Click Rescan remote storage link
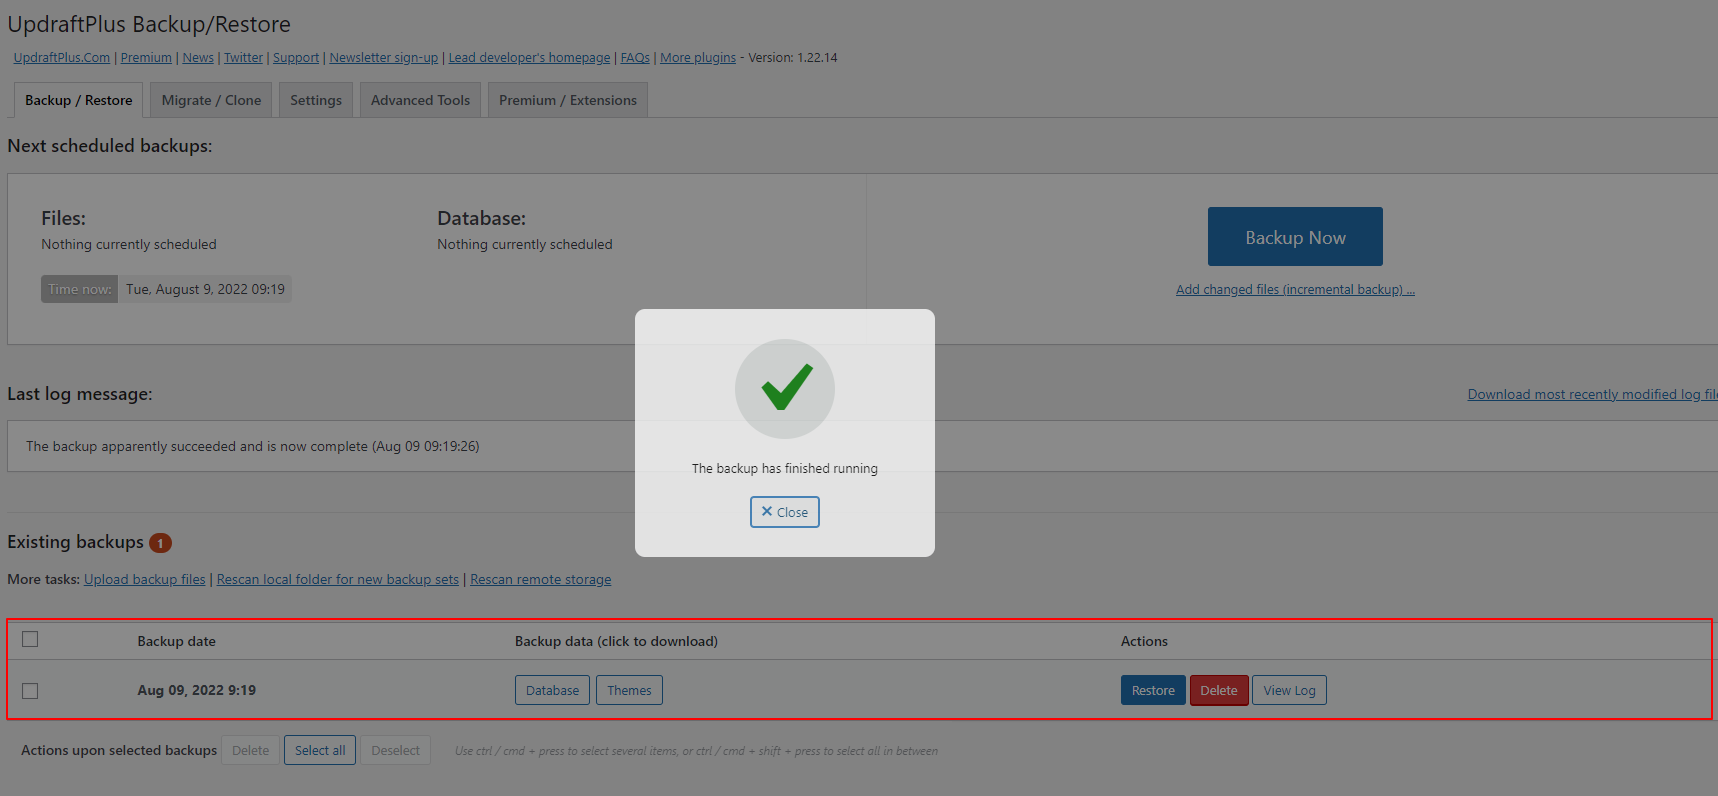Screen dimensions: 1718x796 point(541,579)
